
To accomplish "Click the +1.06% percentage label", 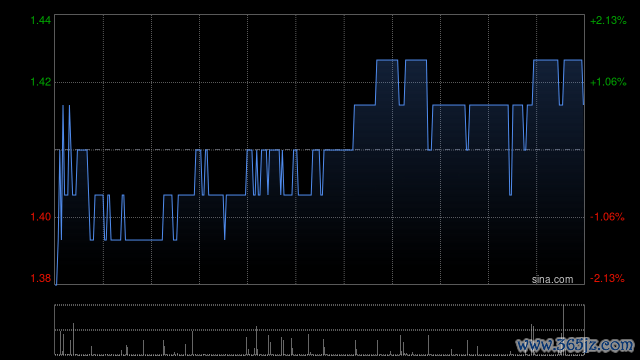I will tap(608, 82).
